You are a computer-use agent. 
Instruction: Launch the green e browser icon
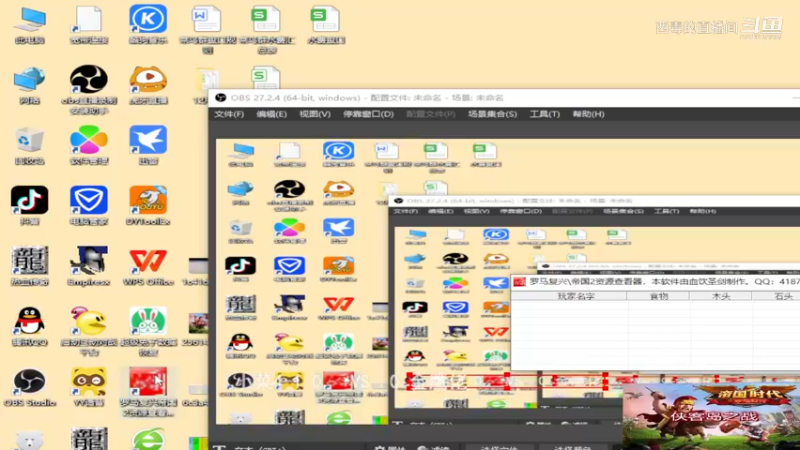[x=148, y=440]
